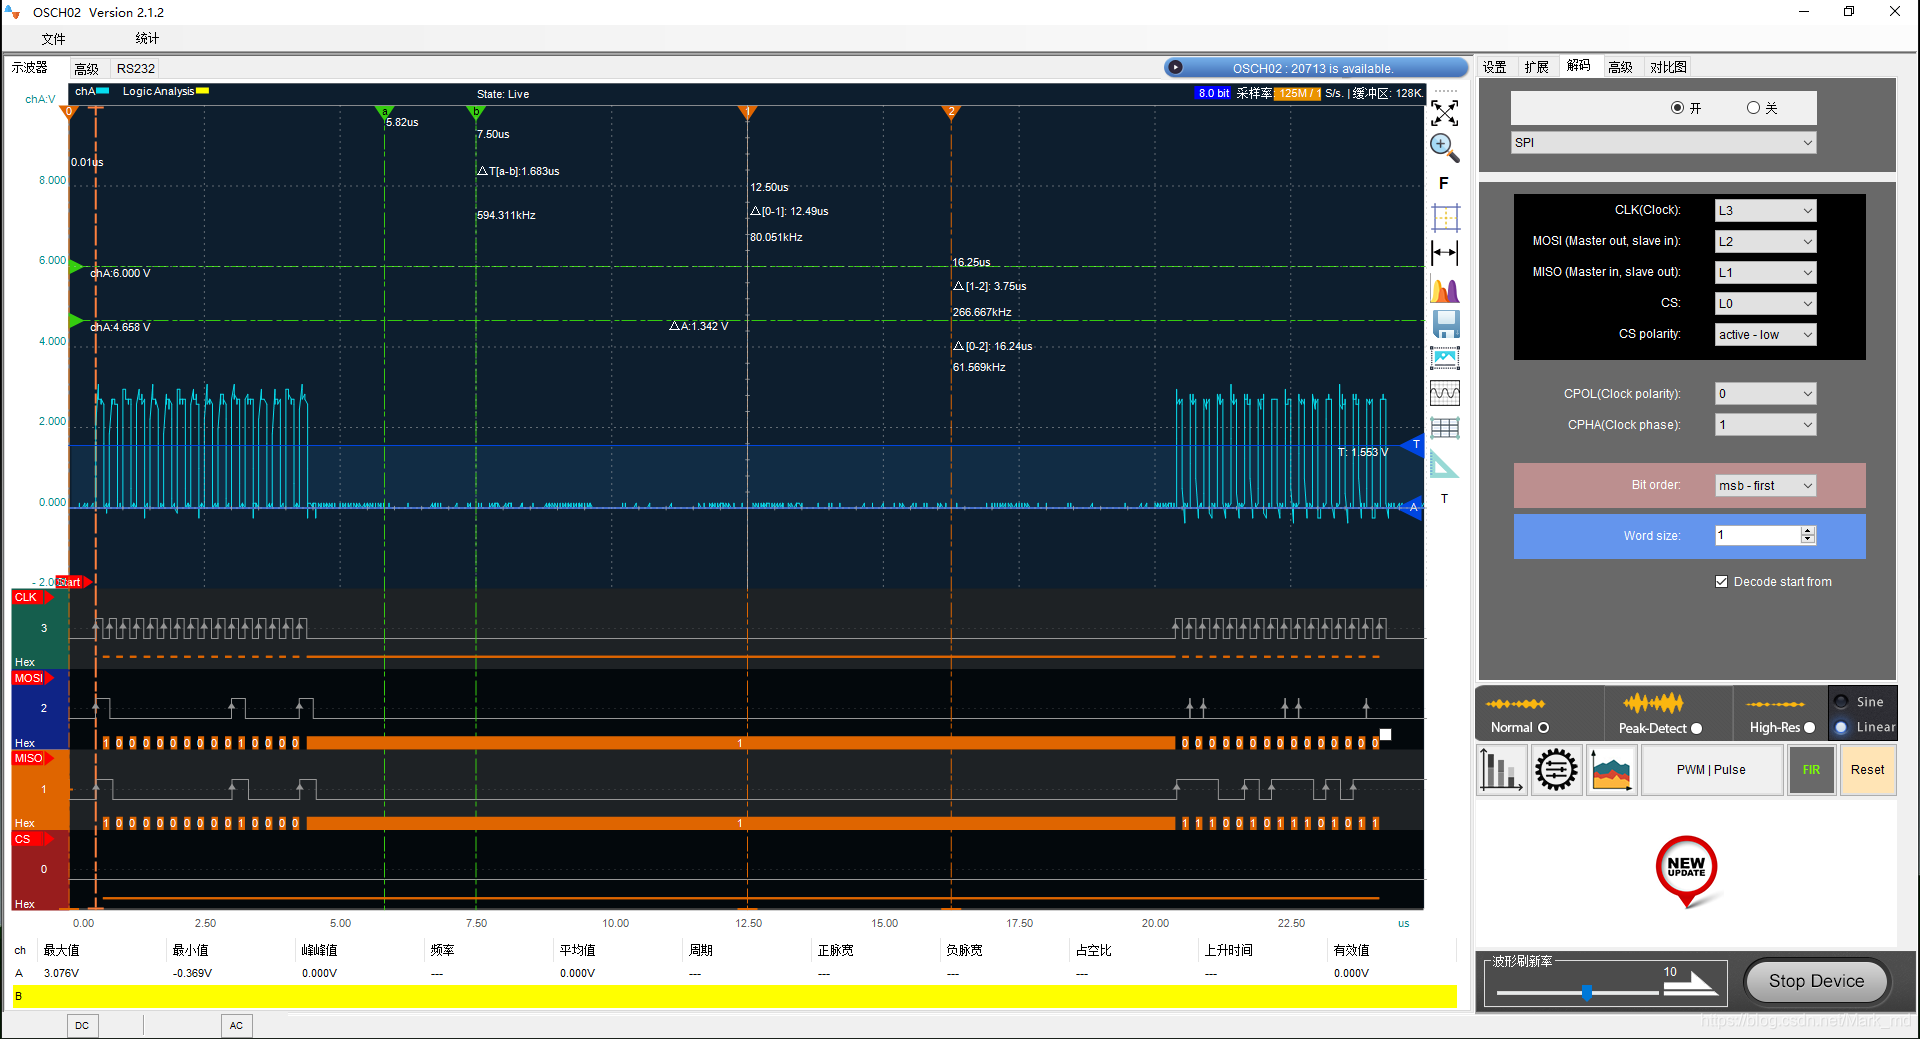Click the fit-to-screen expand arrows icon
The image size is (1920, 1039).
[x=1444, y=112]
